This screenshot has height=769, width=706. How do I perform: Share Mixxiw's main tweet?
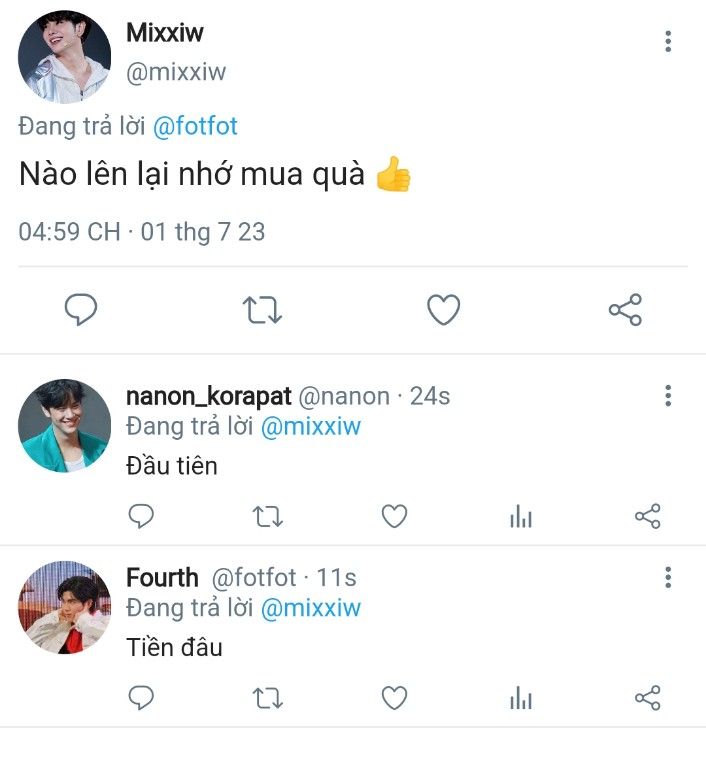pos(625,311)
